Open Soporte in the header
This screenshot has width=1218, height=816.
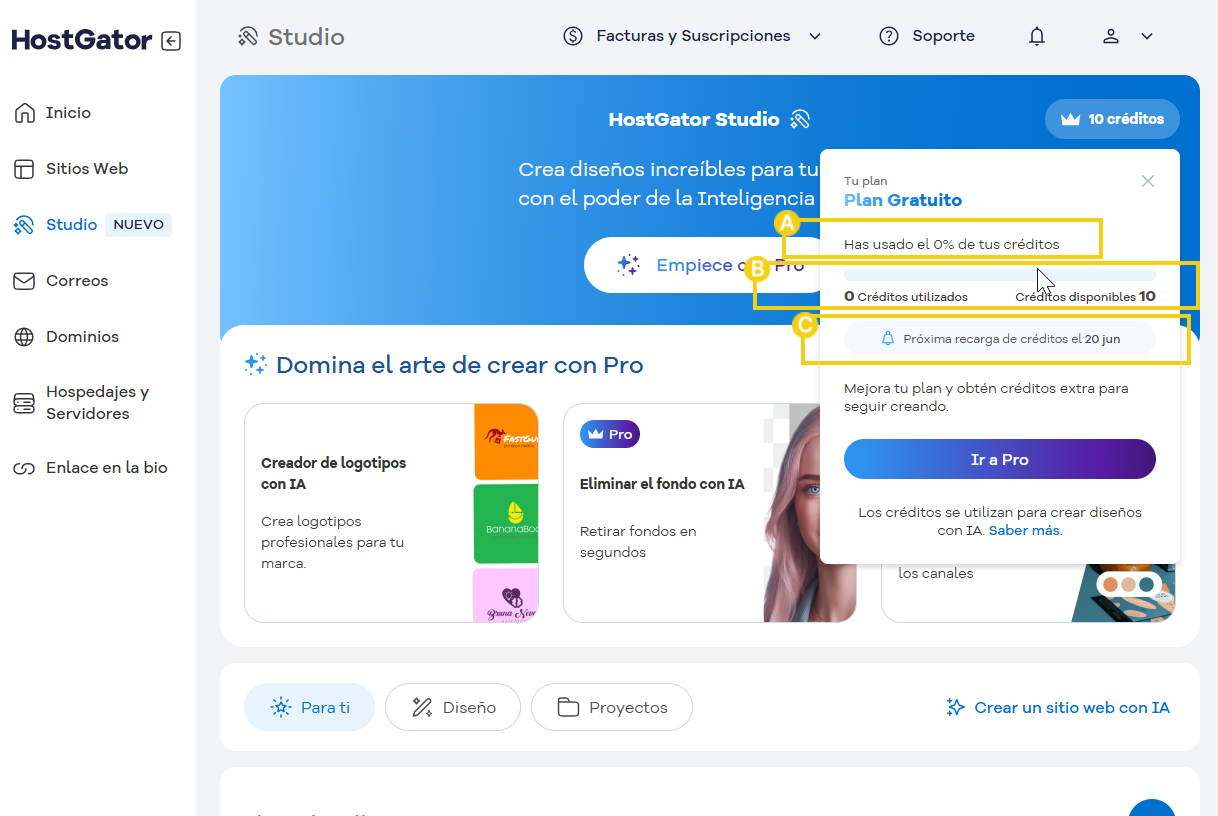[927, 36]
